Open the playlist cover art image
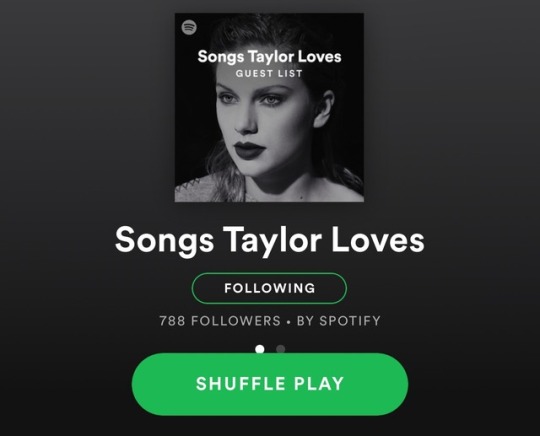 269,107
